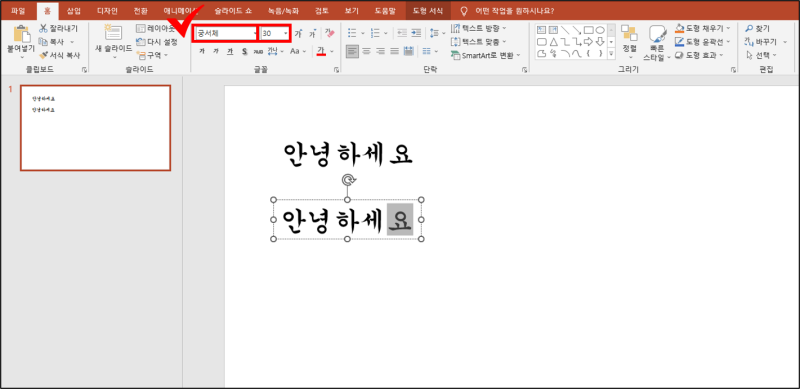Open Arrange (정렬) options
Image resolution: width=800 pixels, height=389 pixels.
pyautogui.click(x=630, y=42)
